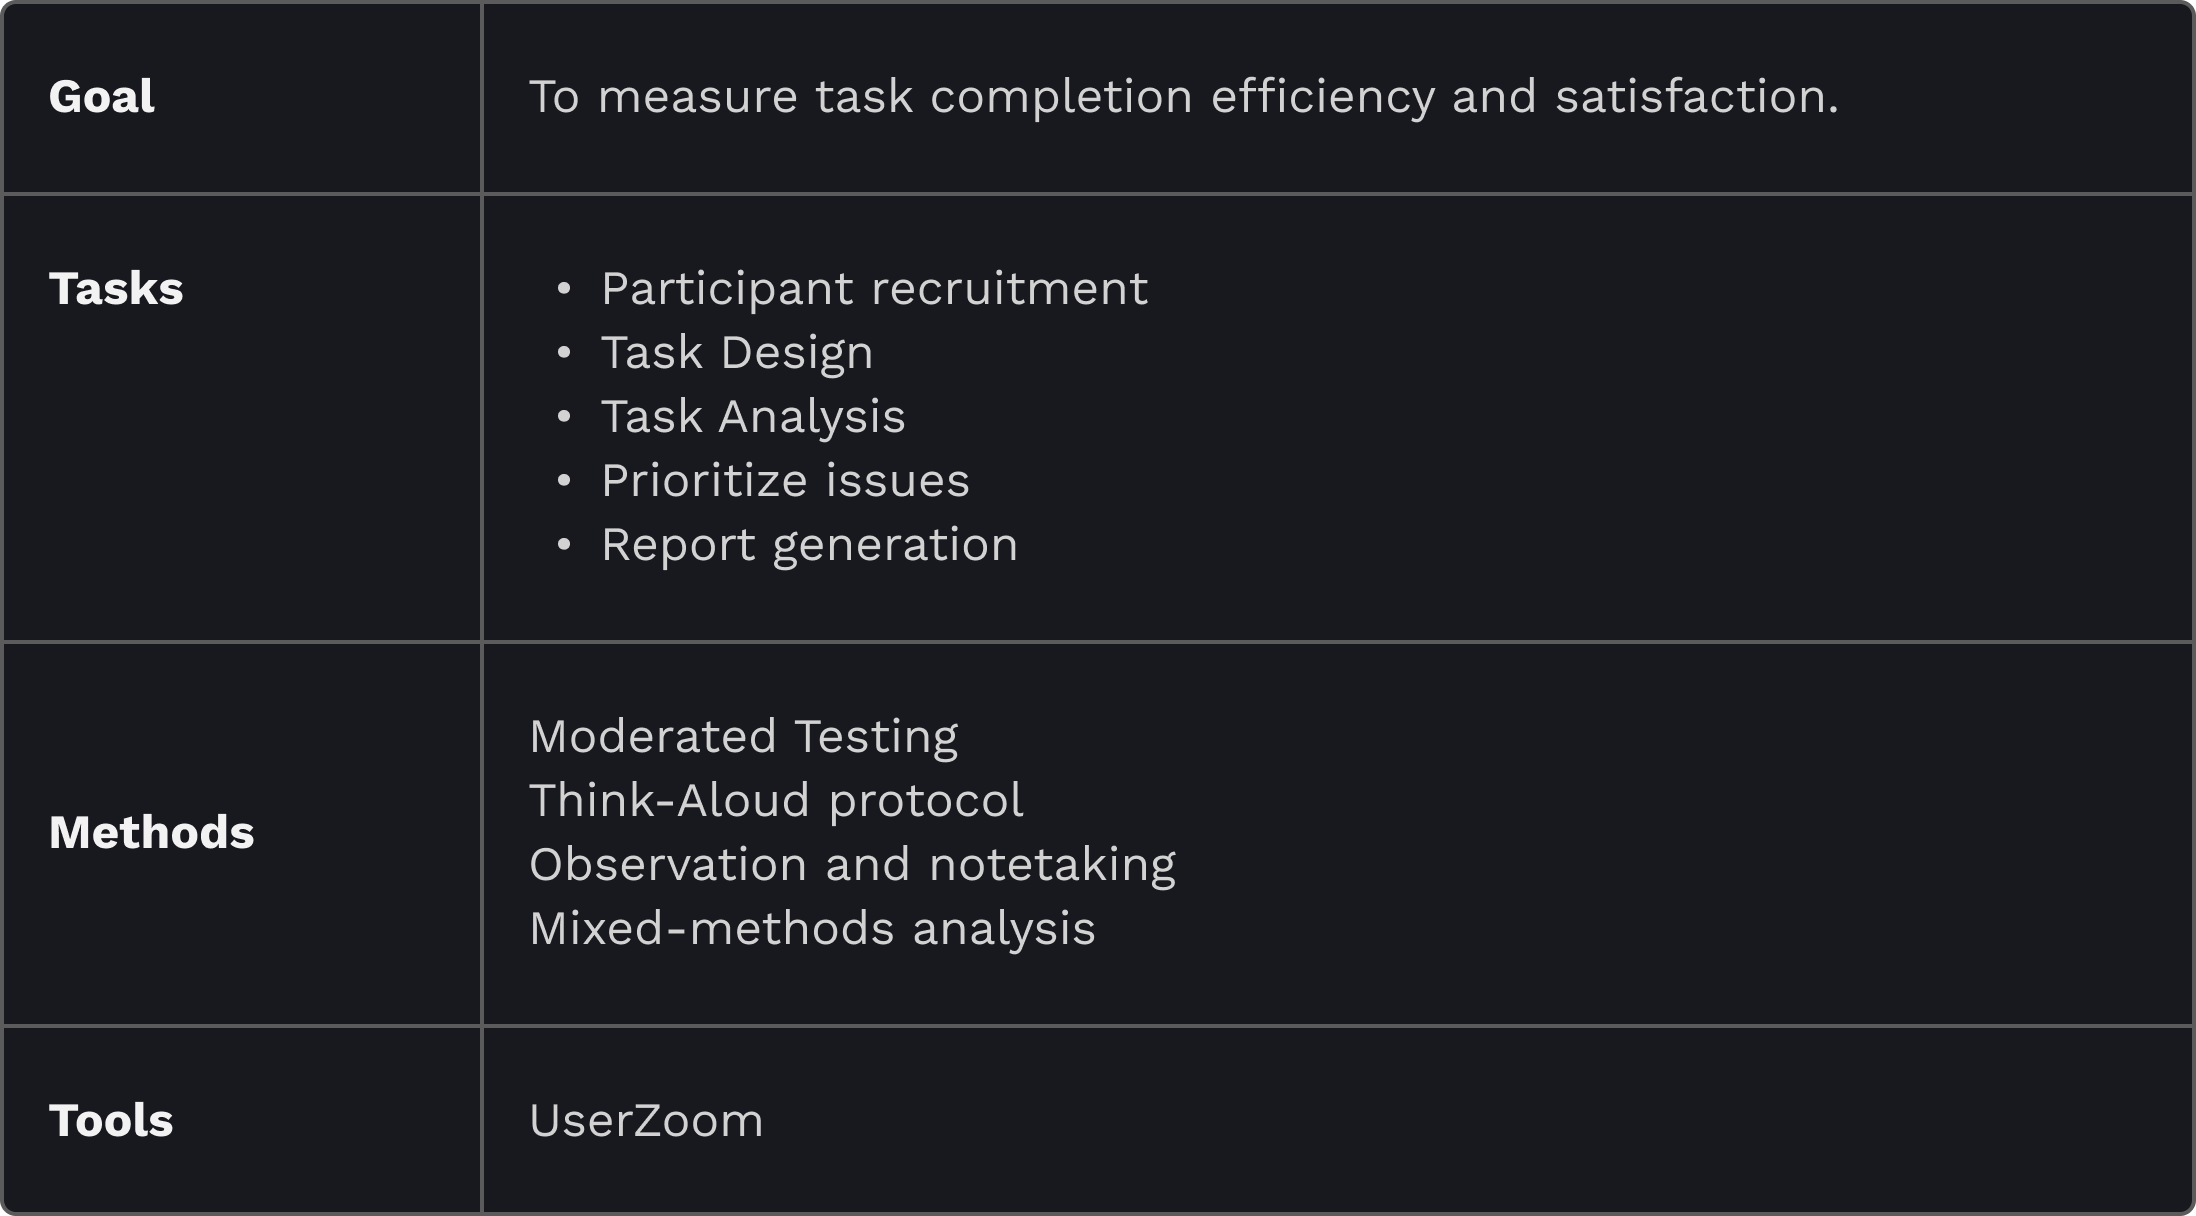Select the Think-Aloud protocol line
2196x1216 pixels.
click(x=776, y=801)
